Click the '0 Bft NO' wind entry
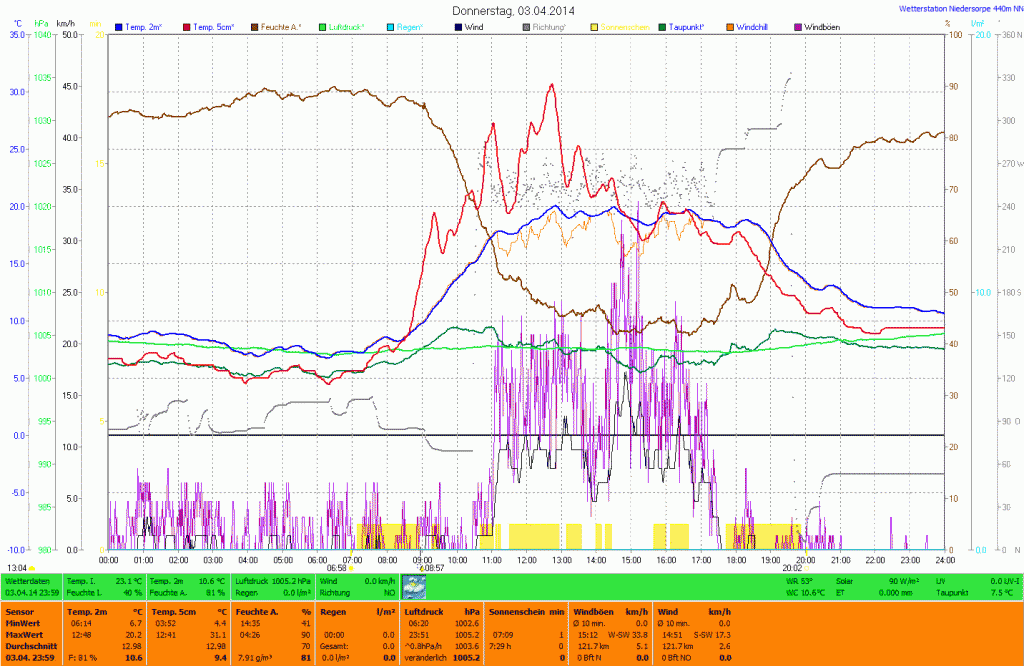The height and width of the screenshot is (666, 1024). pyautogui.click(x=676, y=658)
